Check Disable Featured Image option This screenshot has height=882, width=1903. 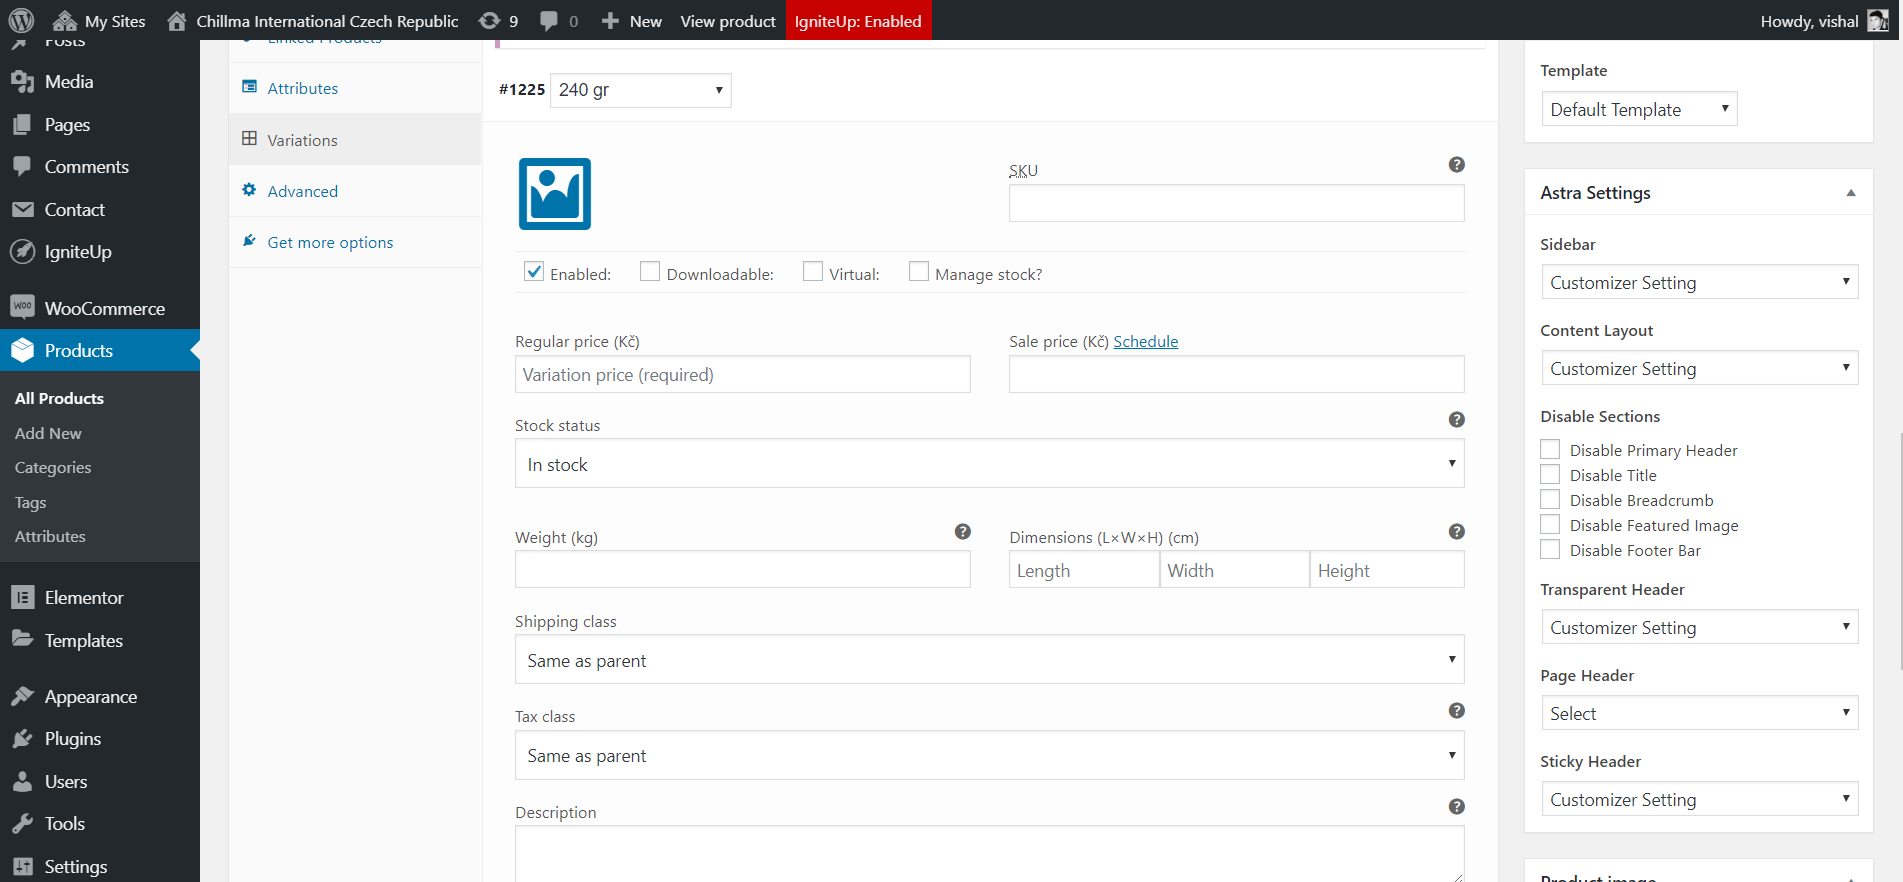1550,524
